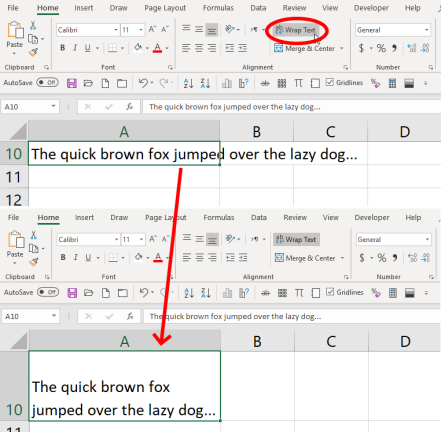Toggle the AutoSave switch in the upper toolbar

point(47,82)
